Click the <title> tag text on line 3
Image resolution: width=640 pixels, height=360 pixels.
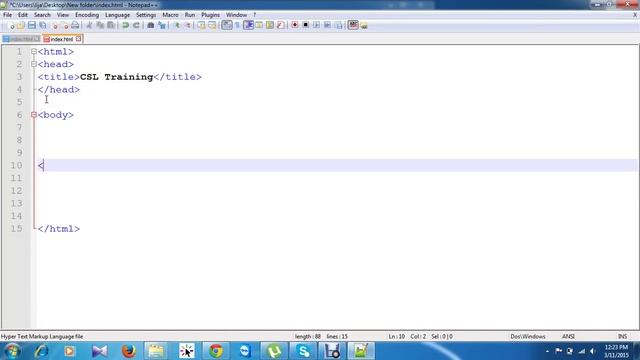coord(59,77)
